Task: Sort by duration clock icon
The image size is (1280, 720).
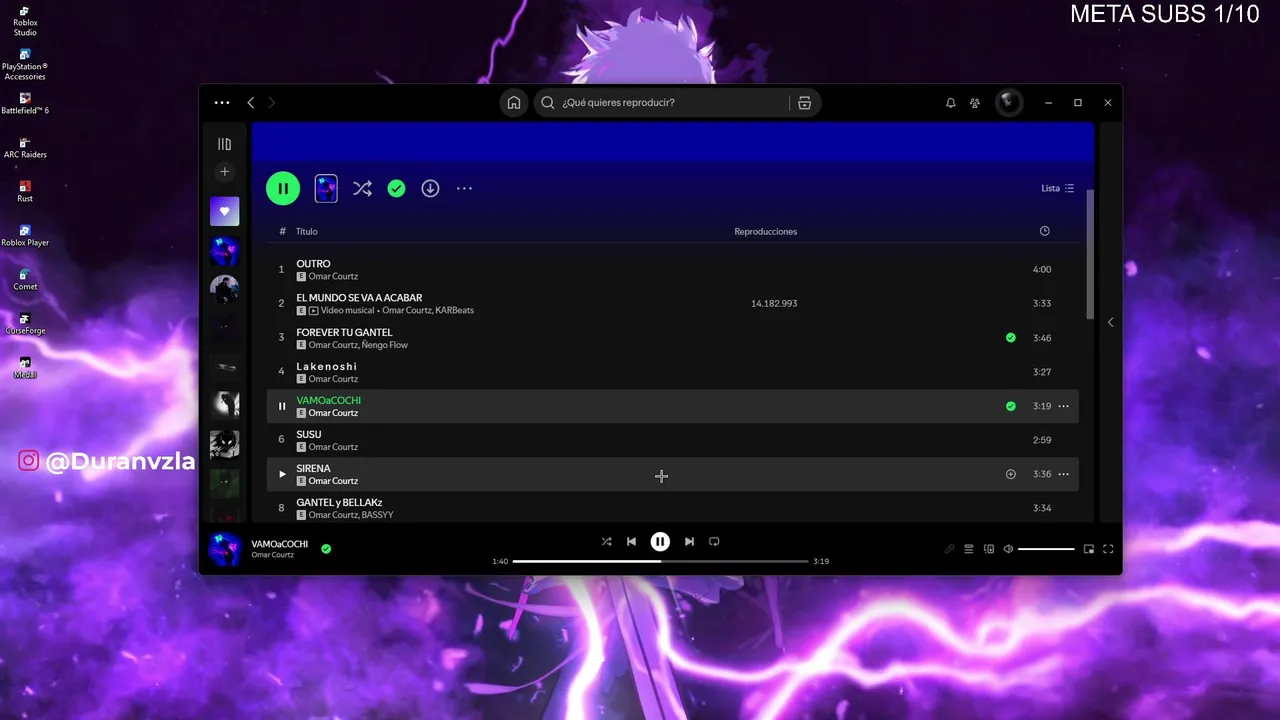Action: [1044, 231]
